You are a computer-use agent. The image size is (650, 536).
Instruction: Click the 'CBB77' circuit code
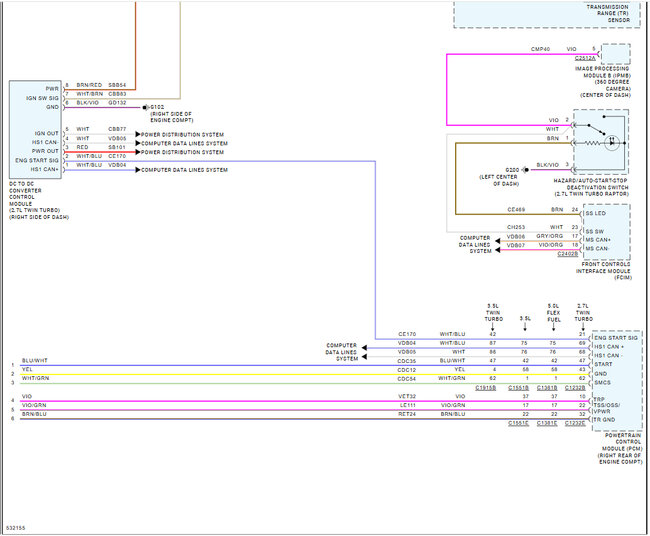coord(117,129)
